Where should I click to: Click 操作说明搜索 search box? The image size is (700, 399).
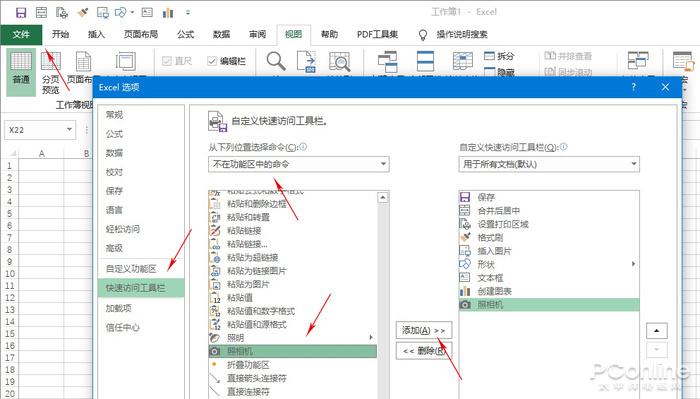point(462,34)
